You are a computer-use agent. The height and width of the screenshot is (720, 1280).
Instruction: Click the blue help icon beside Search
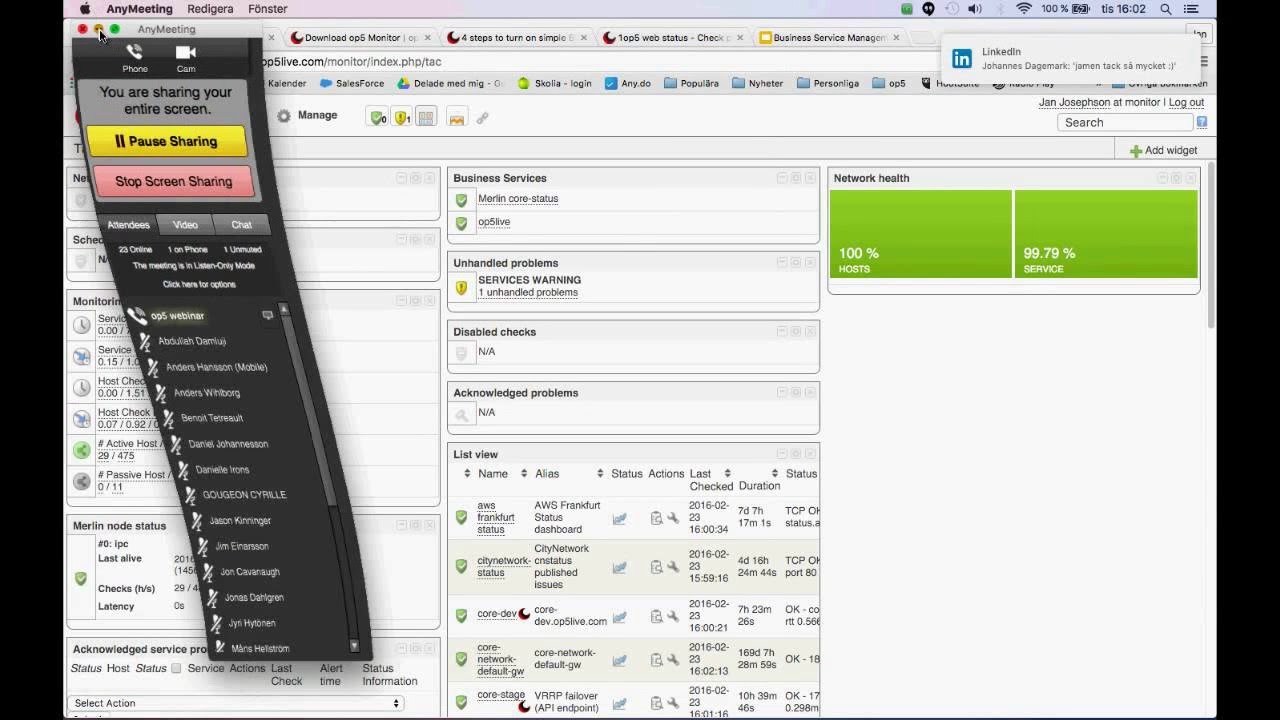tap(1201, 122)
